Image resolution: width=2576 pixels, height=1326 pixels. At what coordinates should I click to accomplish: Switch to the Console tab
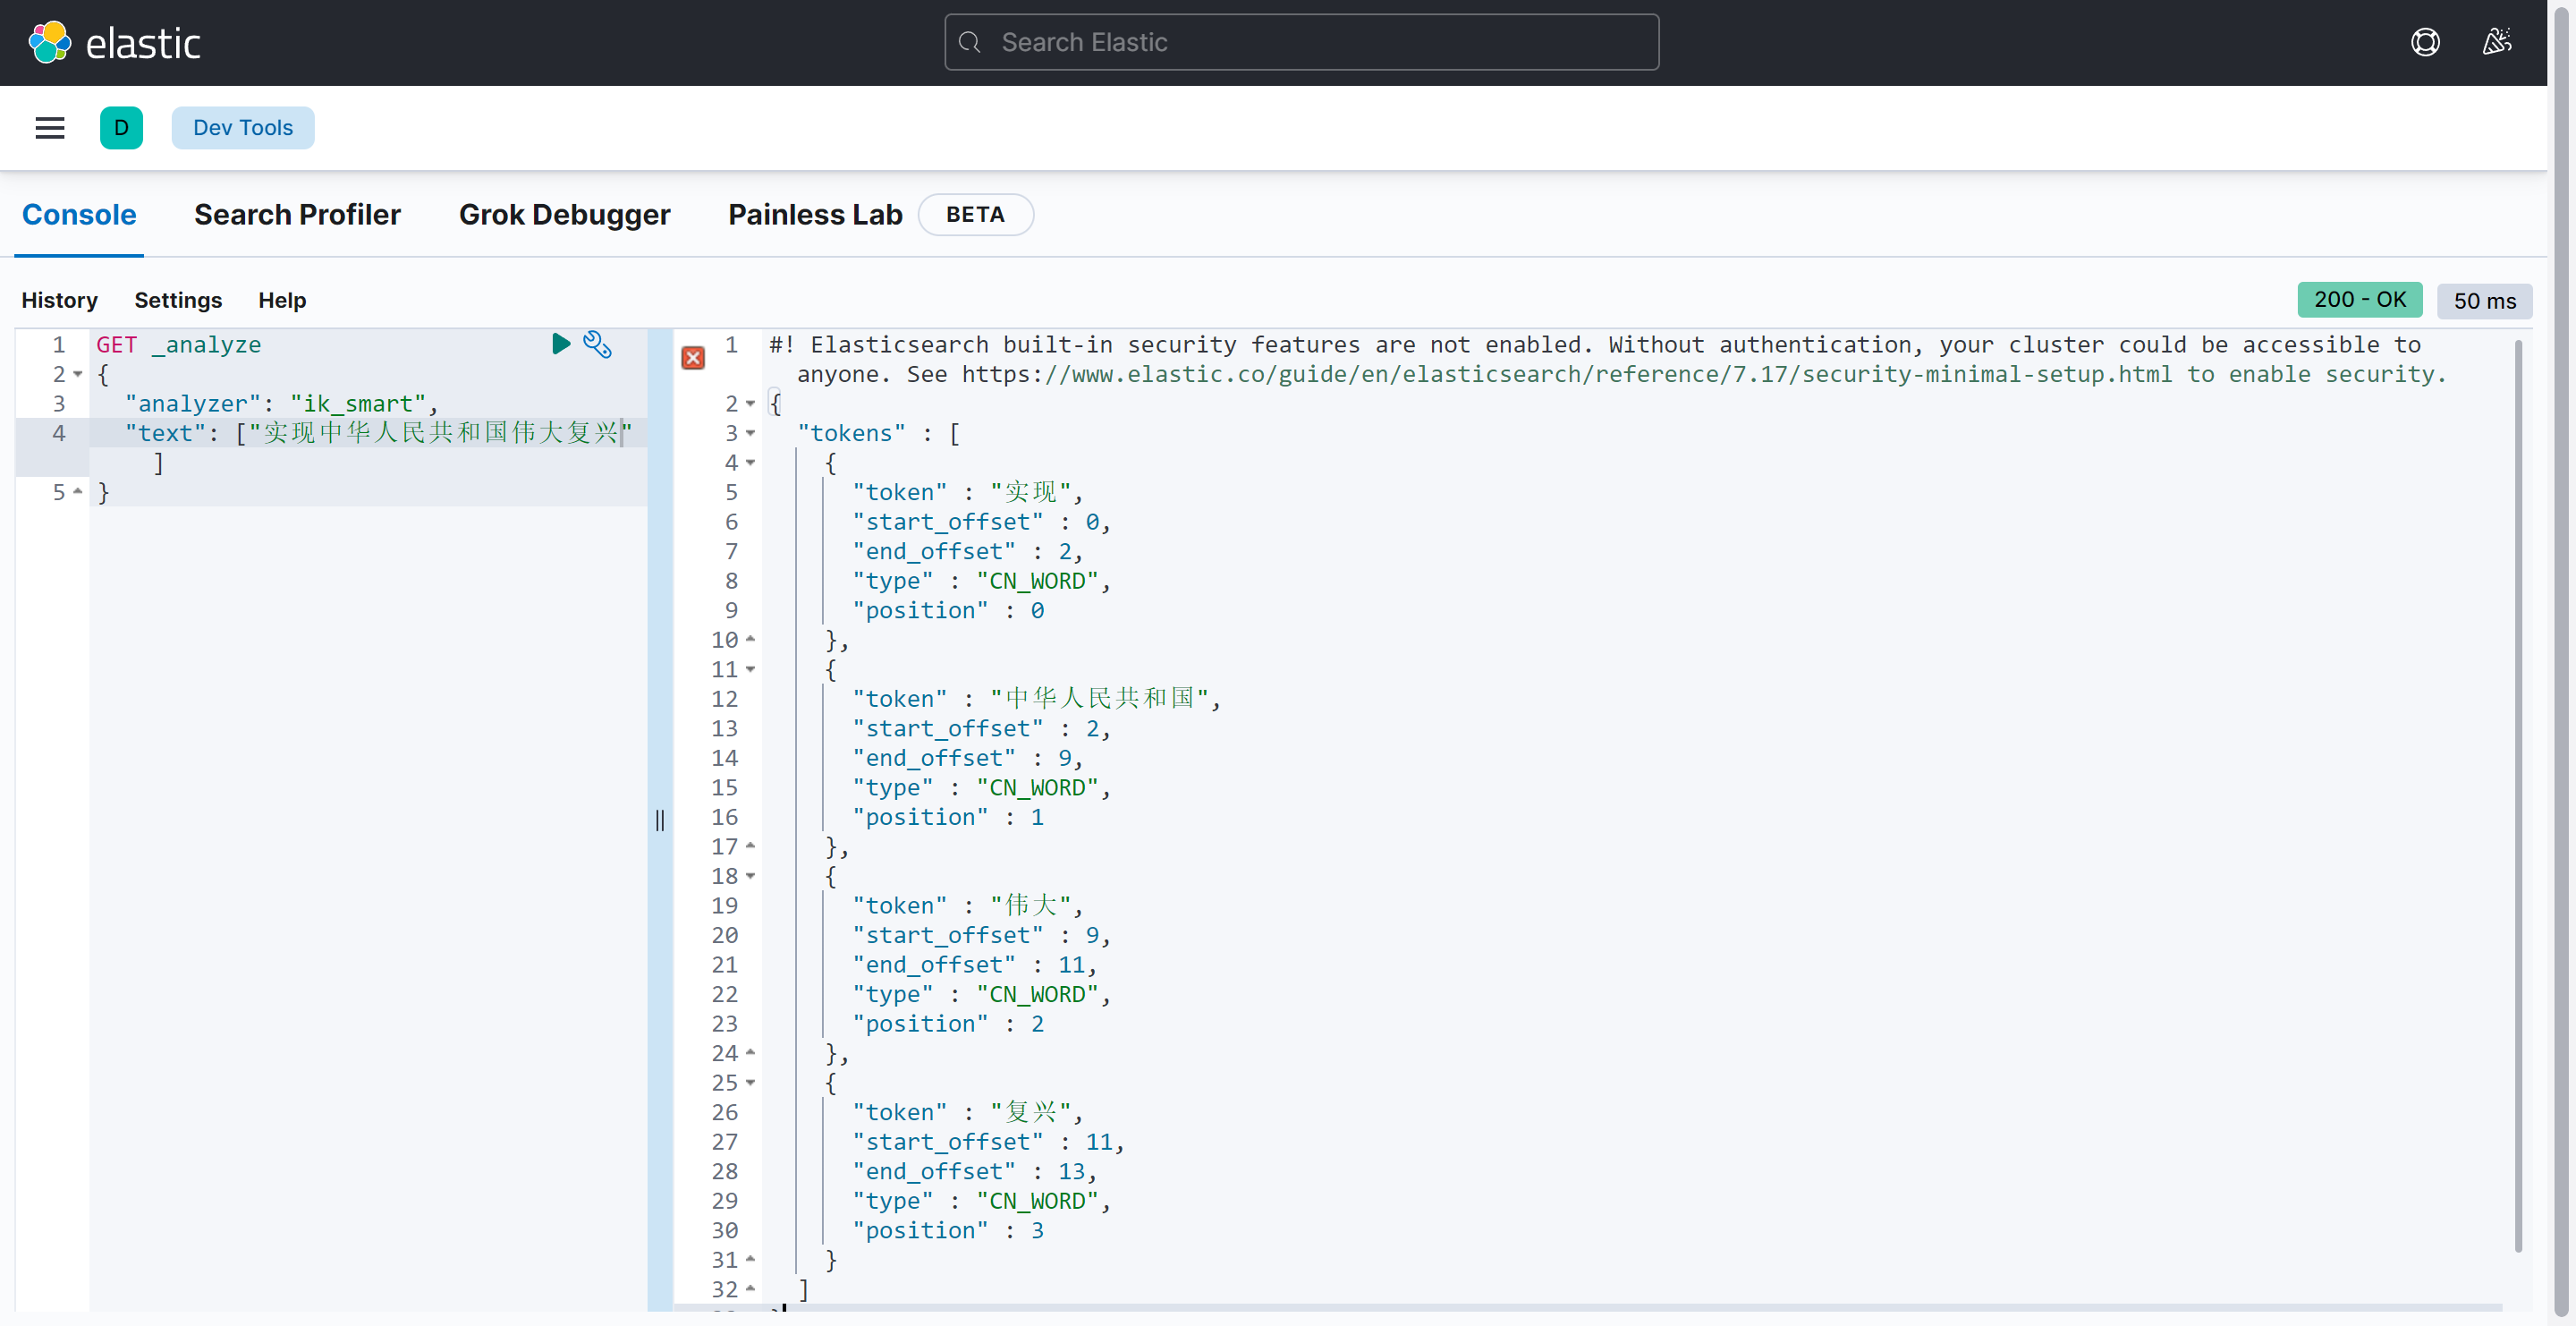pos(79,215)
